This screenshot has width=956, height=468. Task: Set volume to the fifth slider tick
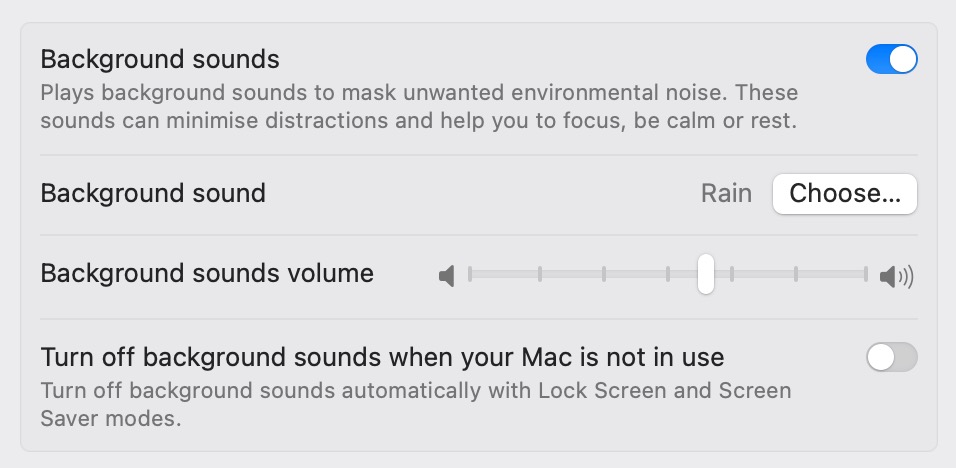click(732, 274)
